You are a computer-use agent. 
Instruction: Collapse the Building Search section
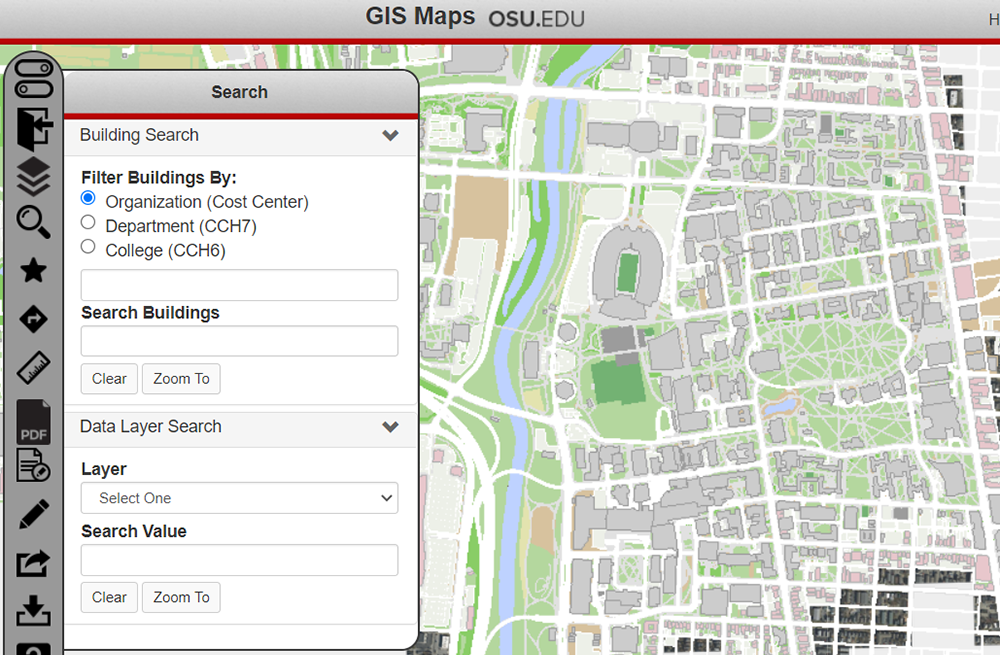pyautogui.click(x=390, y=136)
